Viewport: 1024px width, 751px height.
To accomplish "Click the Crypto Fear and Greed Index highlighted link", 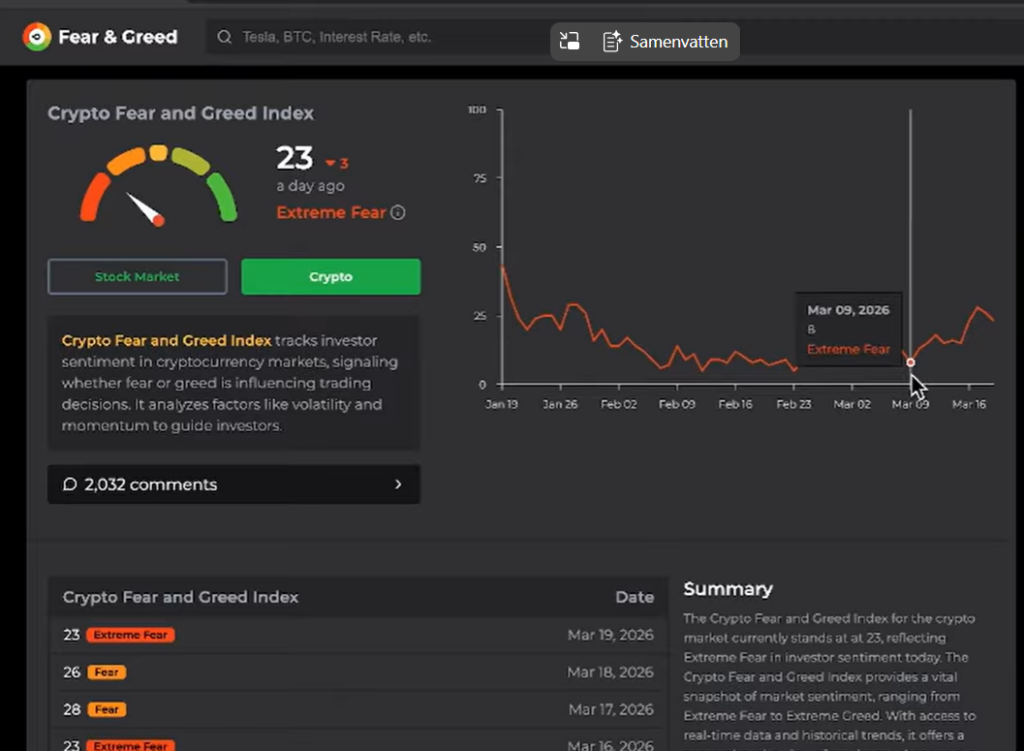I will (x=166, y=340).
